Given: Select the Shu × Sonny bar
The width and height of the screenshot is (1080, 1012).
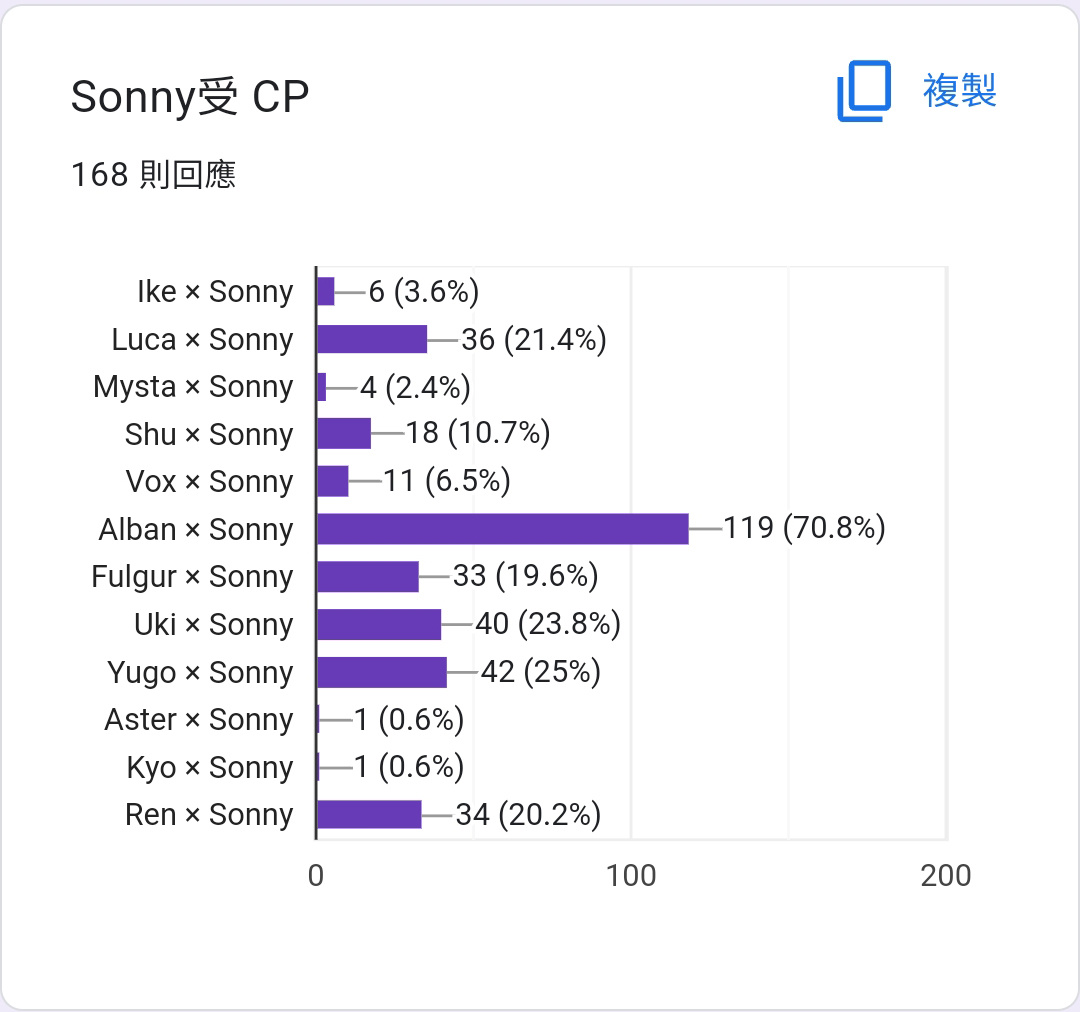Looking at the screenshot, I should 344,433.
